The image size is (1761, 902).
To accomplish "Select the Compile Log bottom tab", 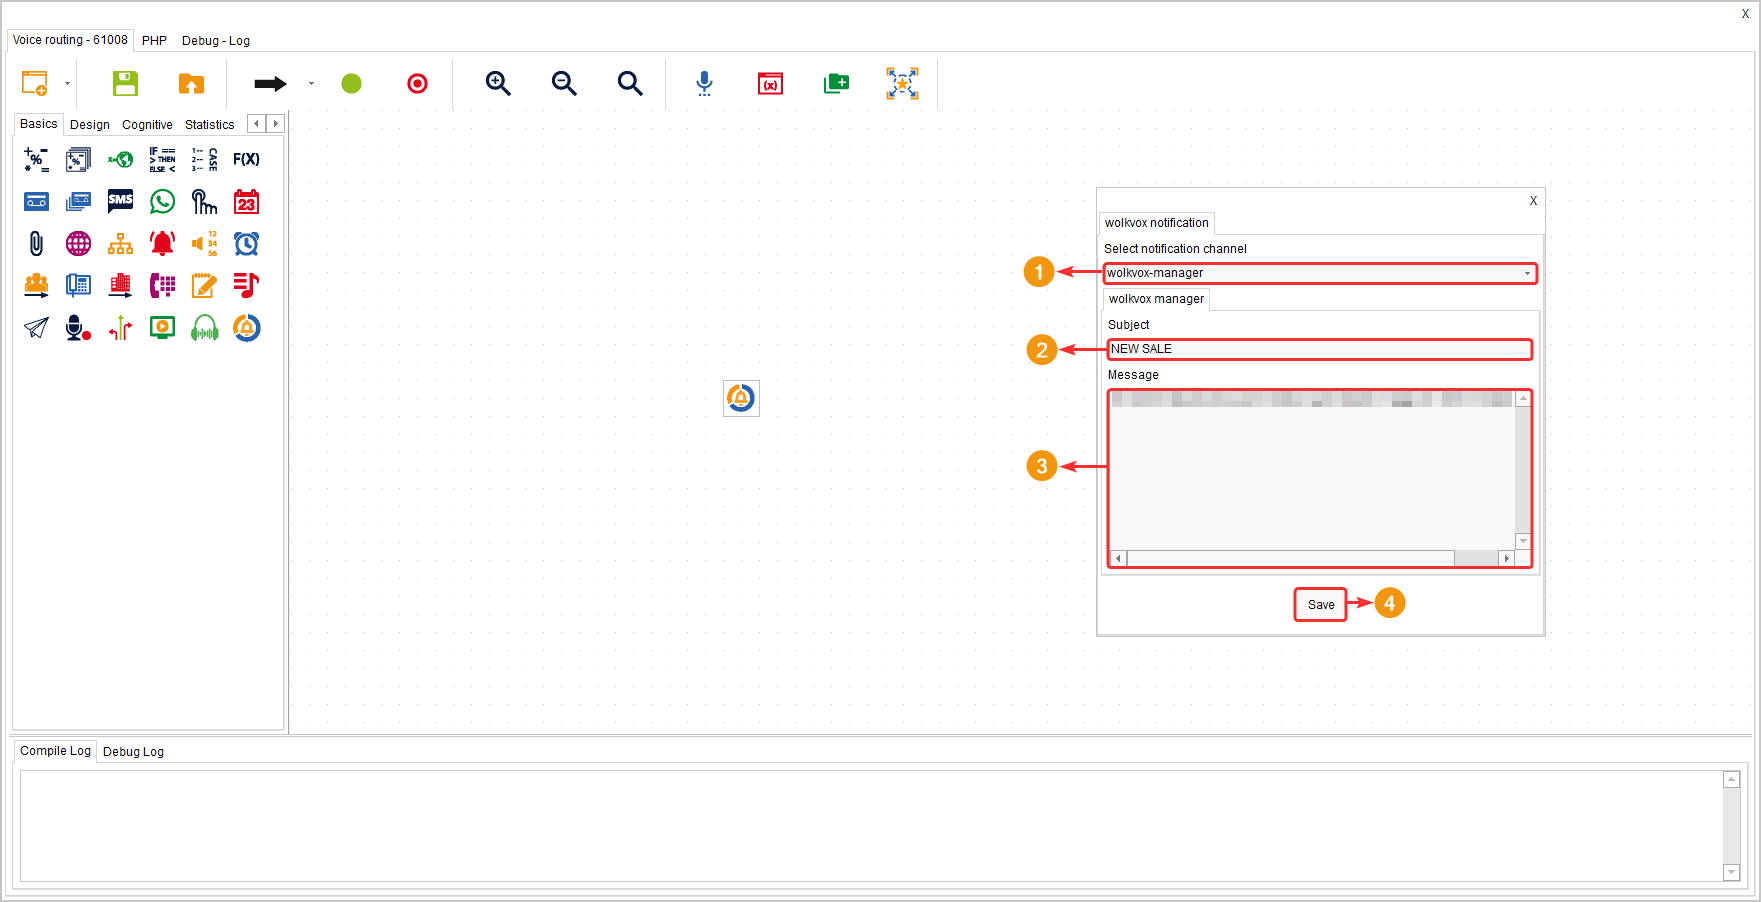I will coord(55,751).
